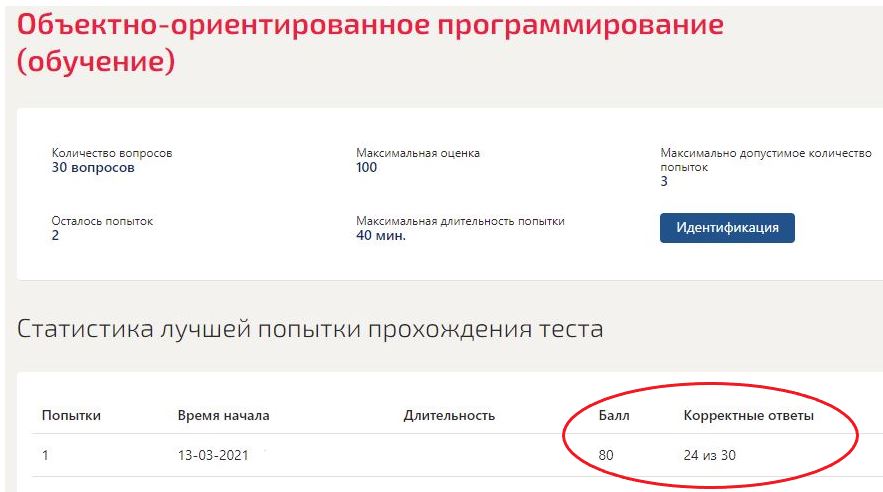Click the Корректные ответы column header
The image size is (883, 492).
tap(748, 415)
